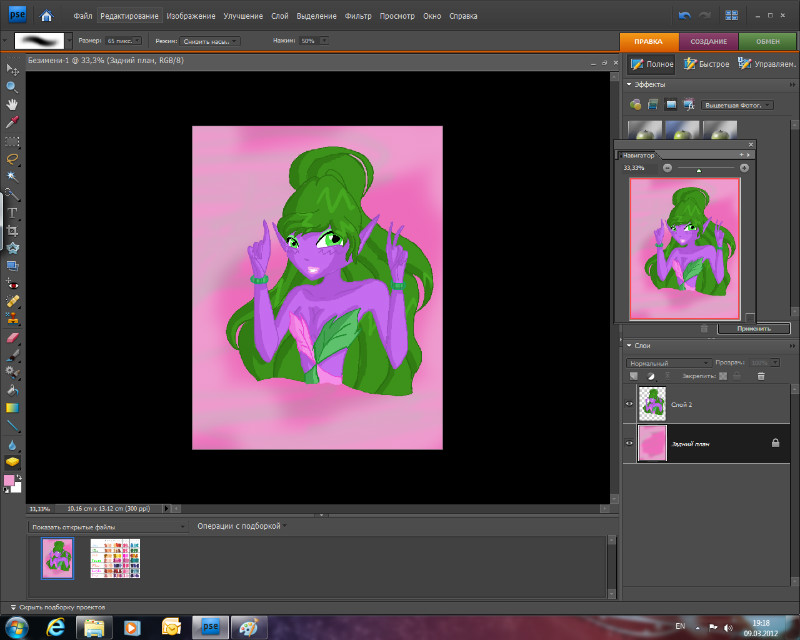Activate the Gradient tool

coord(13,408)
